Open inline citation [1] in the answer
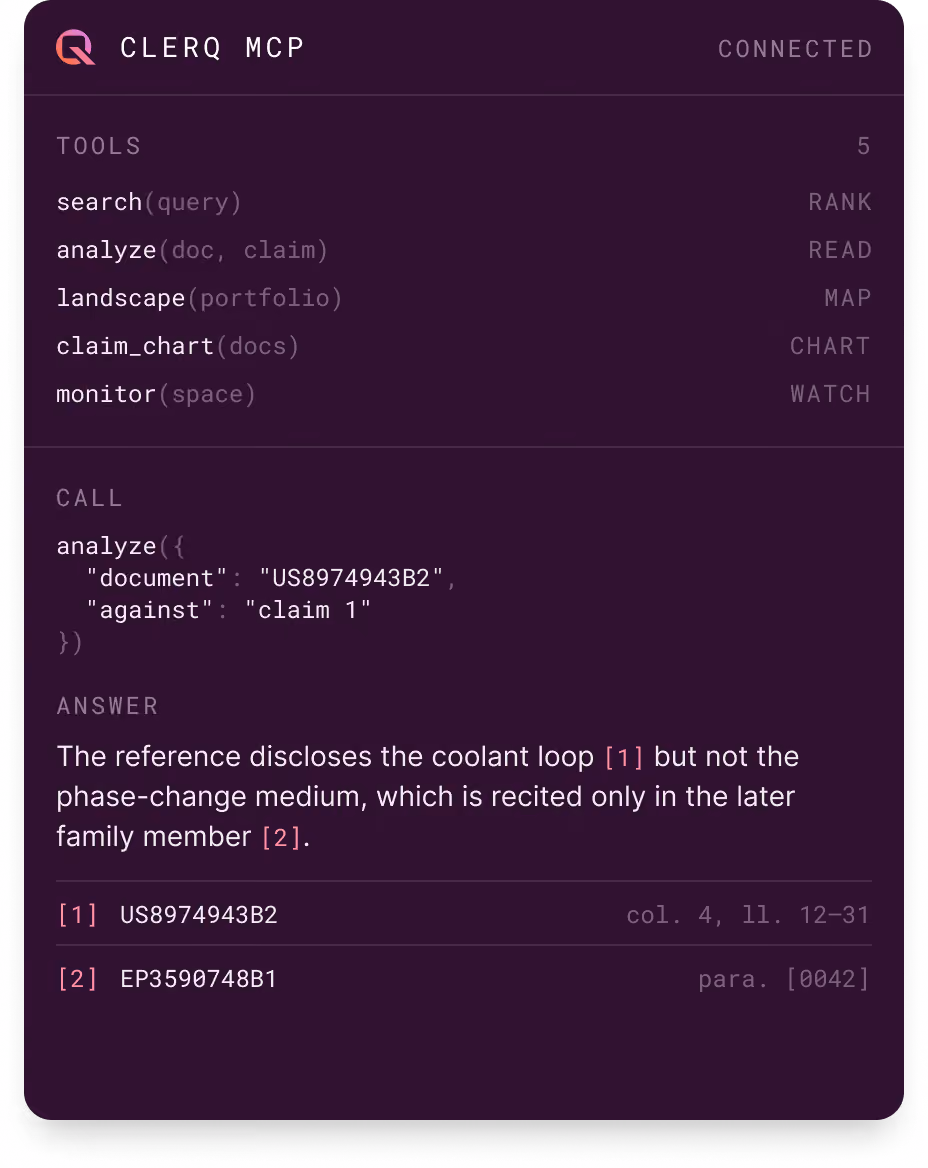The image size is (928, 1168). click(623, 758)
